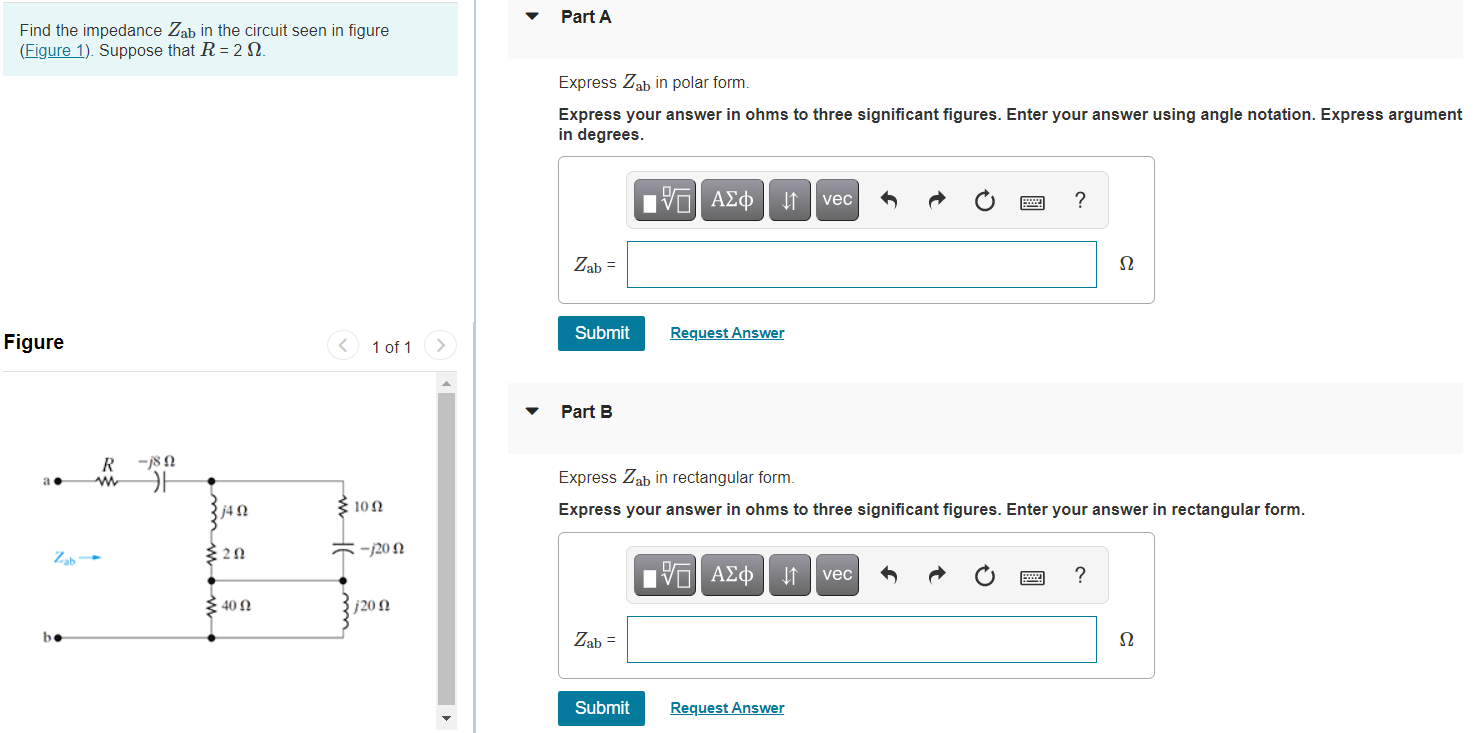Collapse the Part A section
The height and width of the screenshot is (733, 1475).
532,17
